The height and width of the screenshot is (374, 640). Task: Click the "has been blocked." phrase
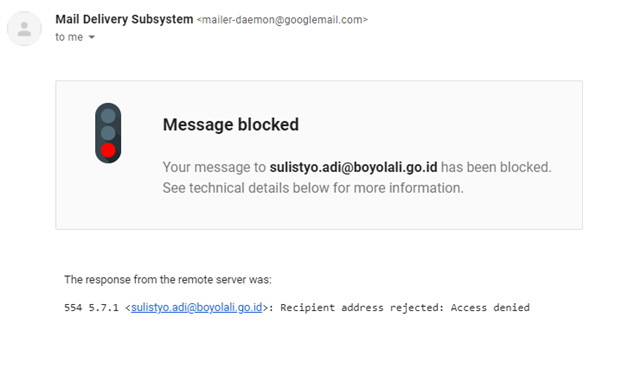pyautogui.click(x=496, y=167)
